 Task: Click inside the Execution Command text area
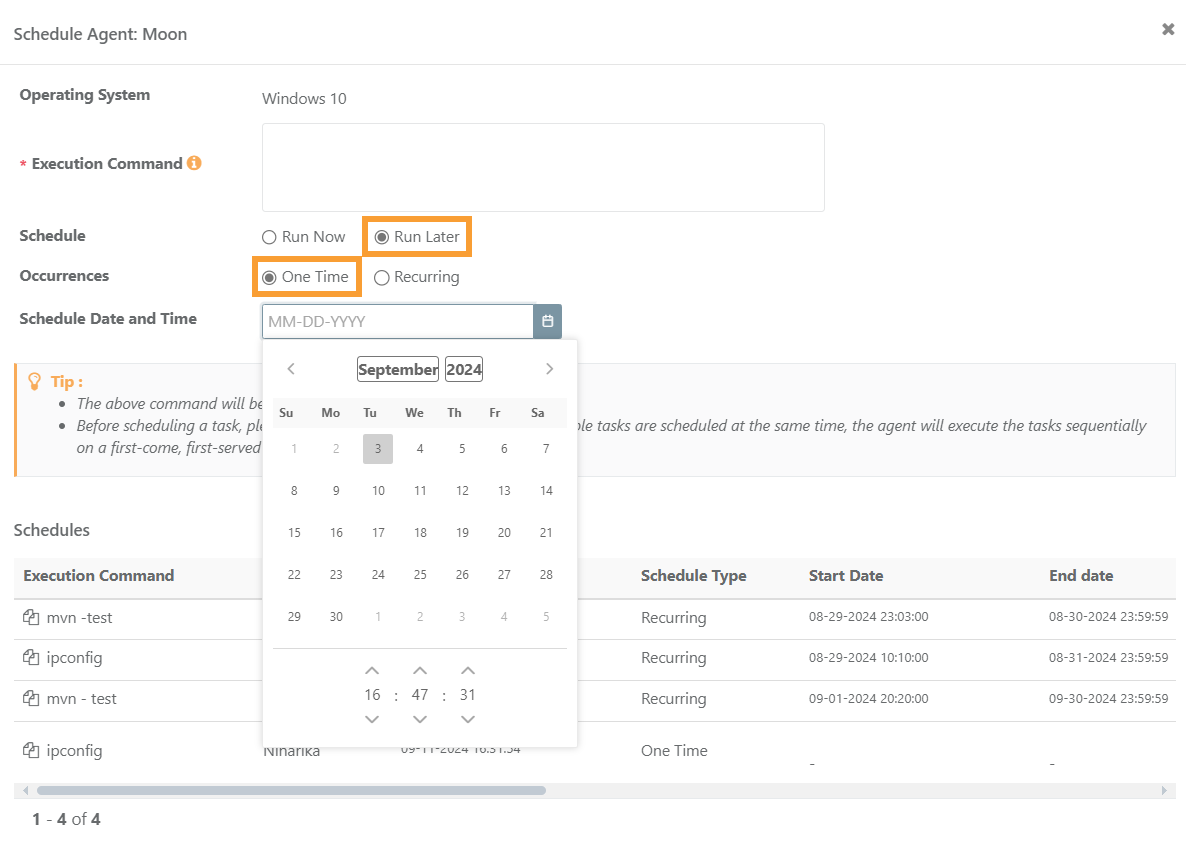coord(543,166)
